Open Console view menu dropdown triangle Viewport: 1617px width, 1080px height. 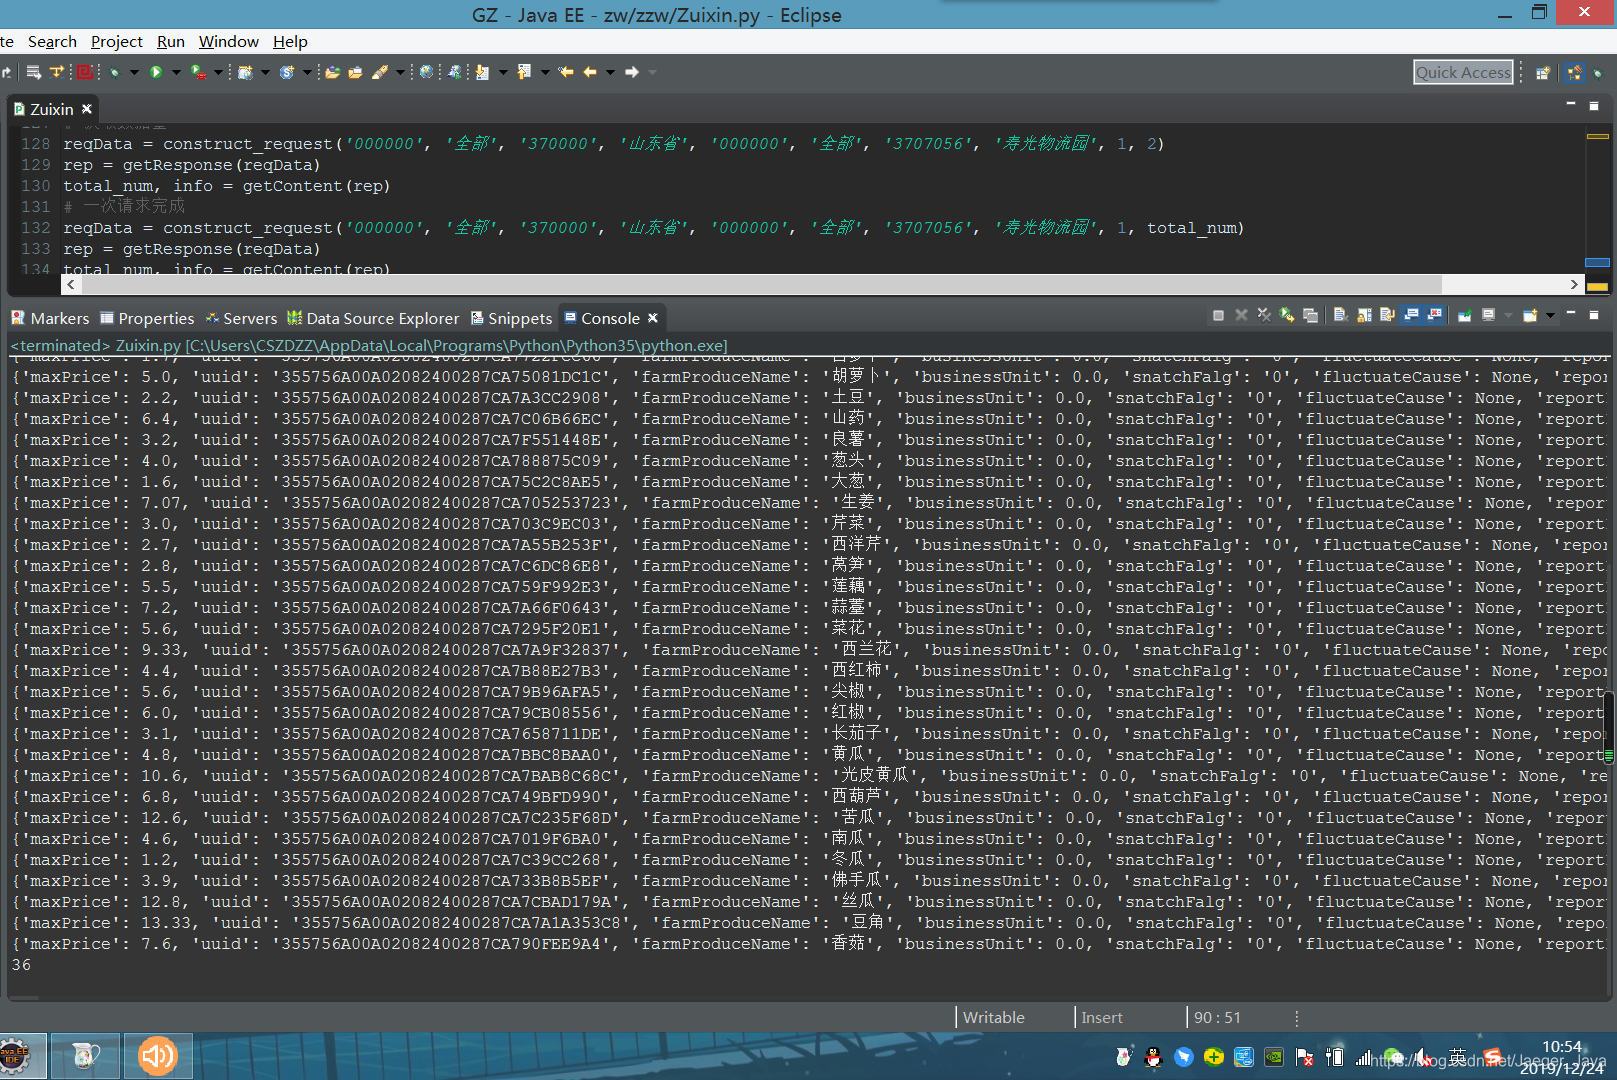pyautogui.click(x=1550, y=316)
